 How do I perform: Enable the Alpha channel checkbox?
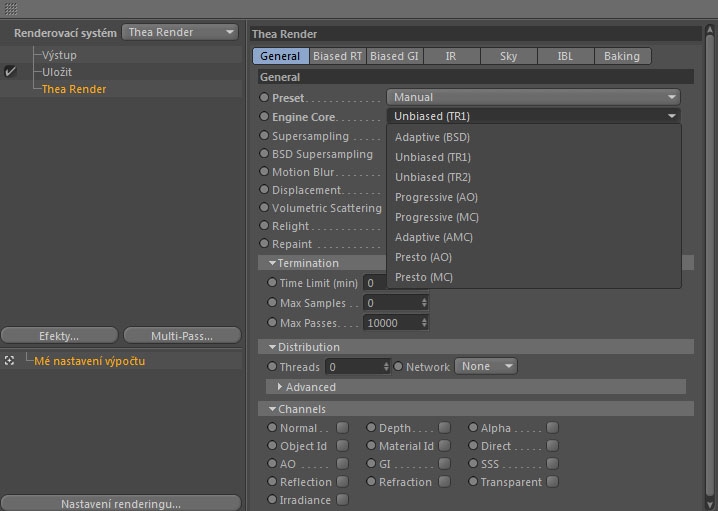click(x=553, y=427)
